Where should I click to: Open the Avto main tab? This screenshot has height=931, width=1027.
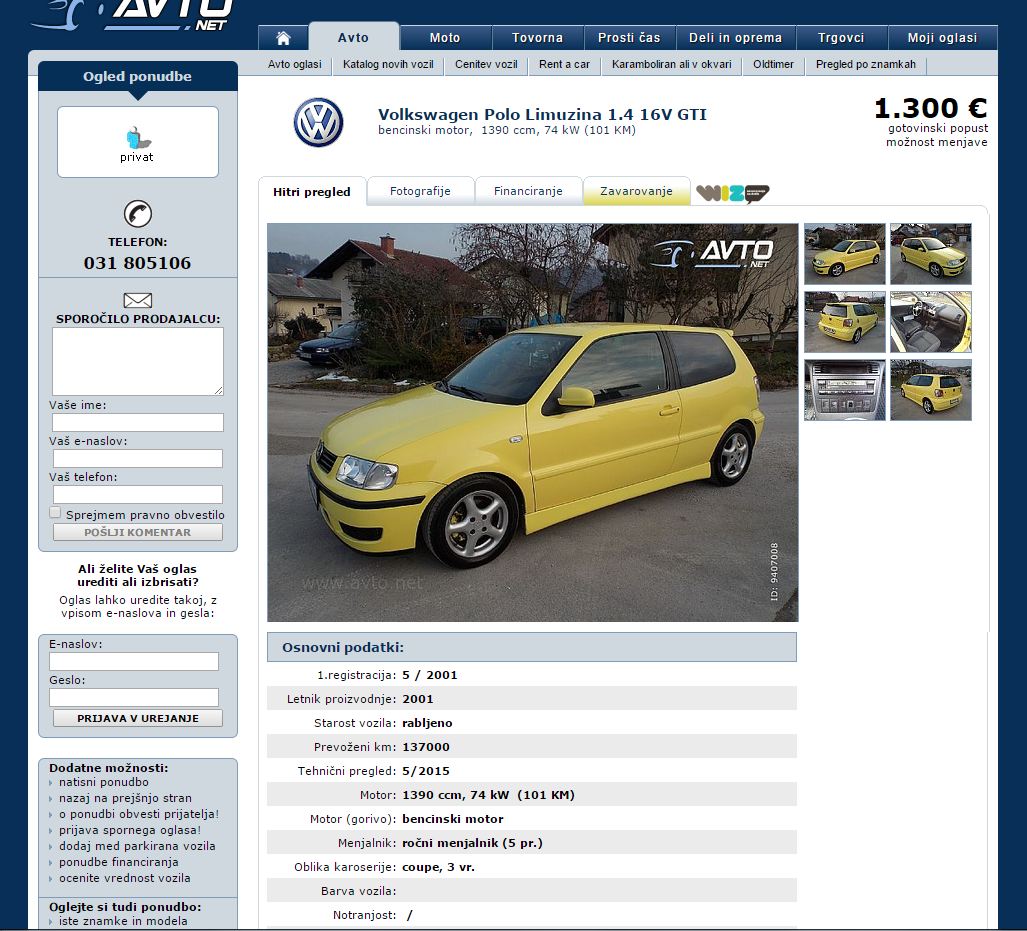354,37
